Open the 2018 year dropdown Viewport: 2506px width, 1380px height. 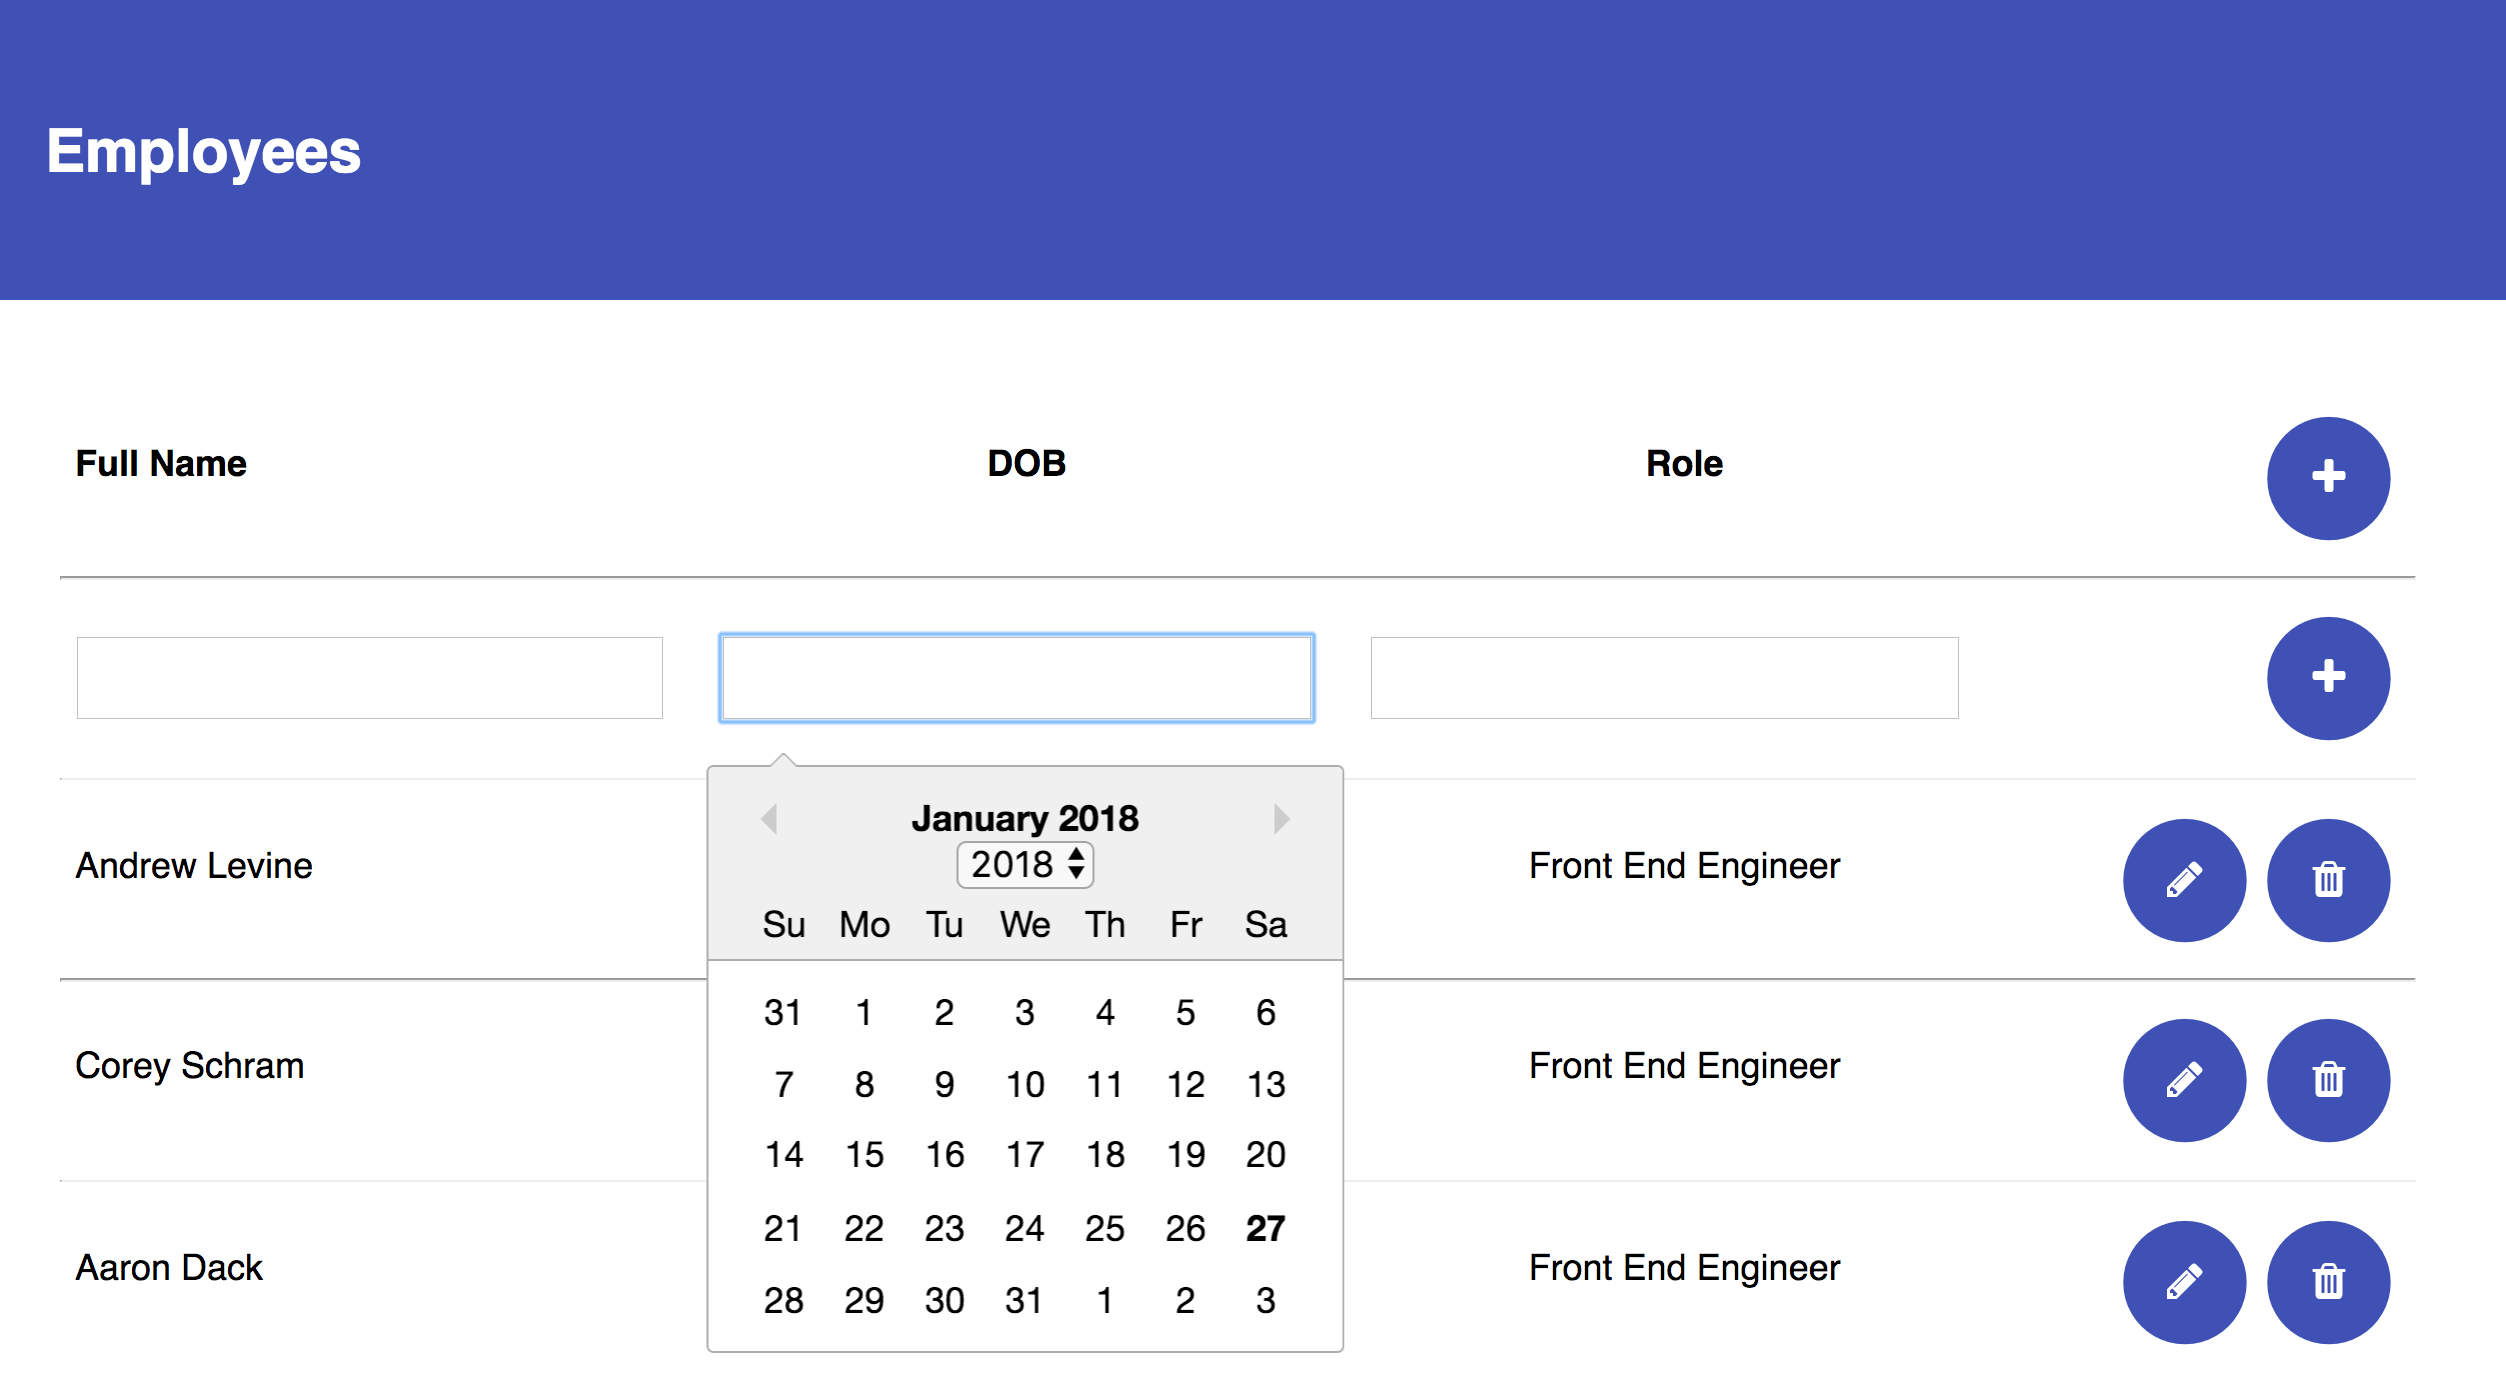pos(1025,865)
